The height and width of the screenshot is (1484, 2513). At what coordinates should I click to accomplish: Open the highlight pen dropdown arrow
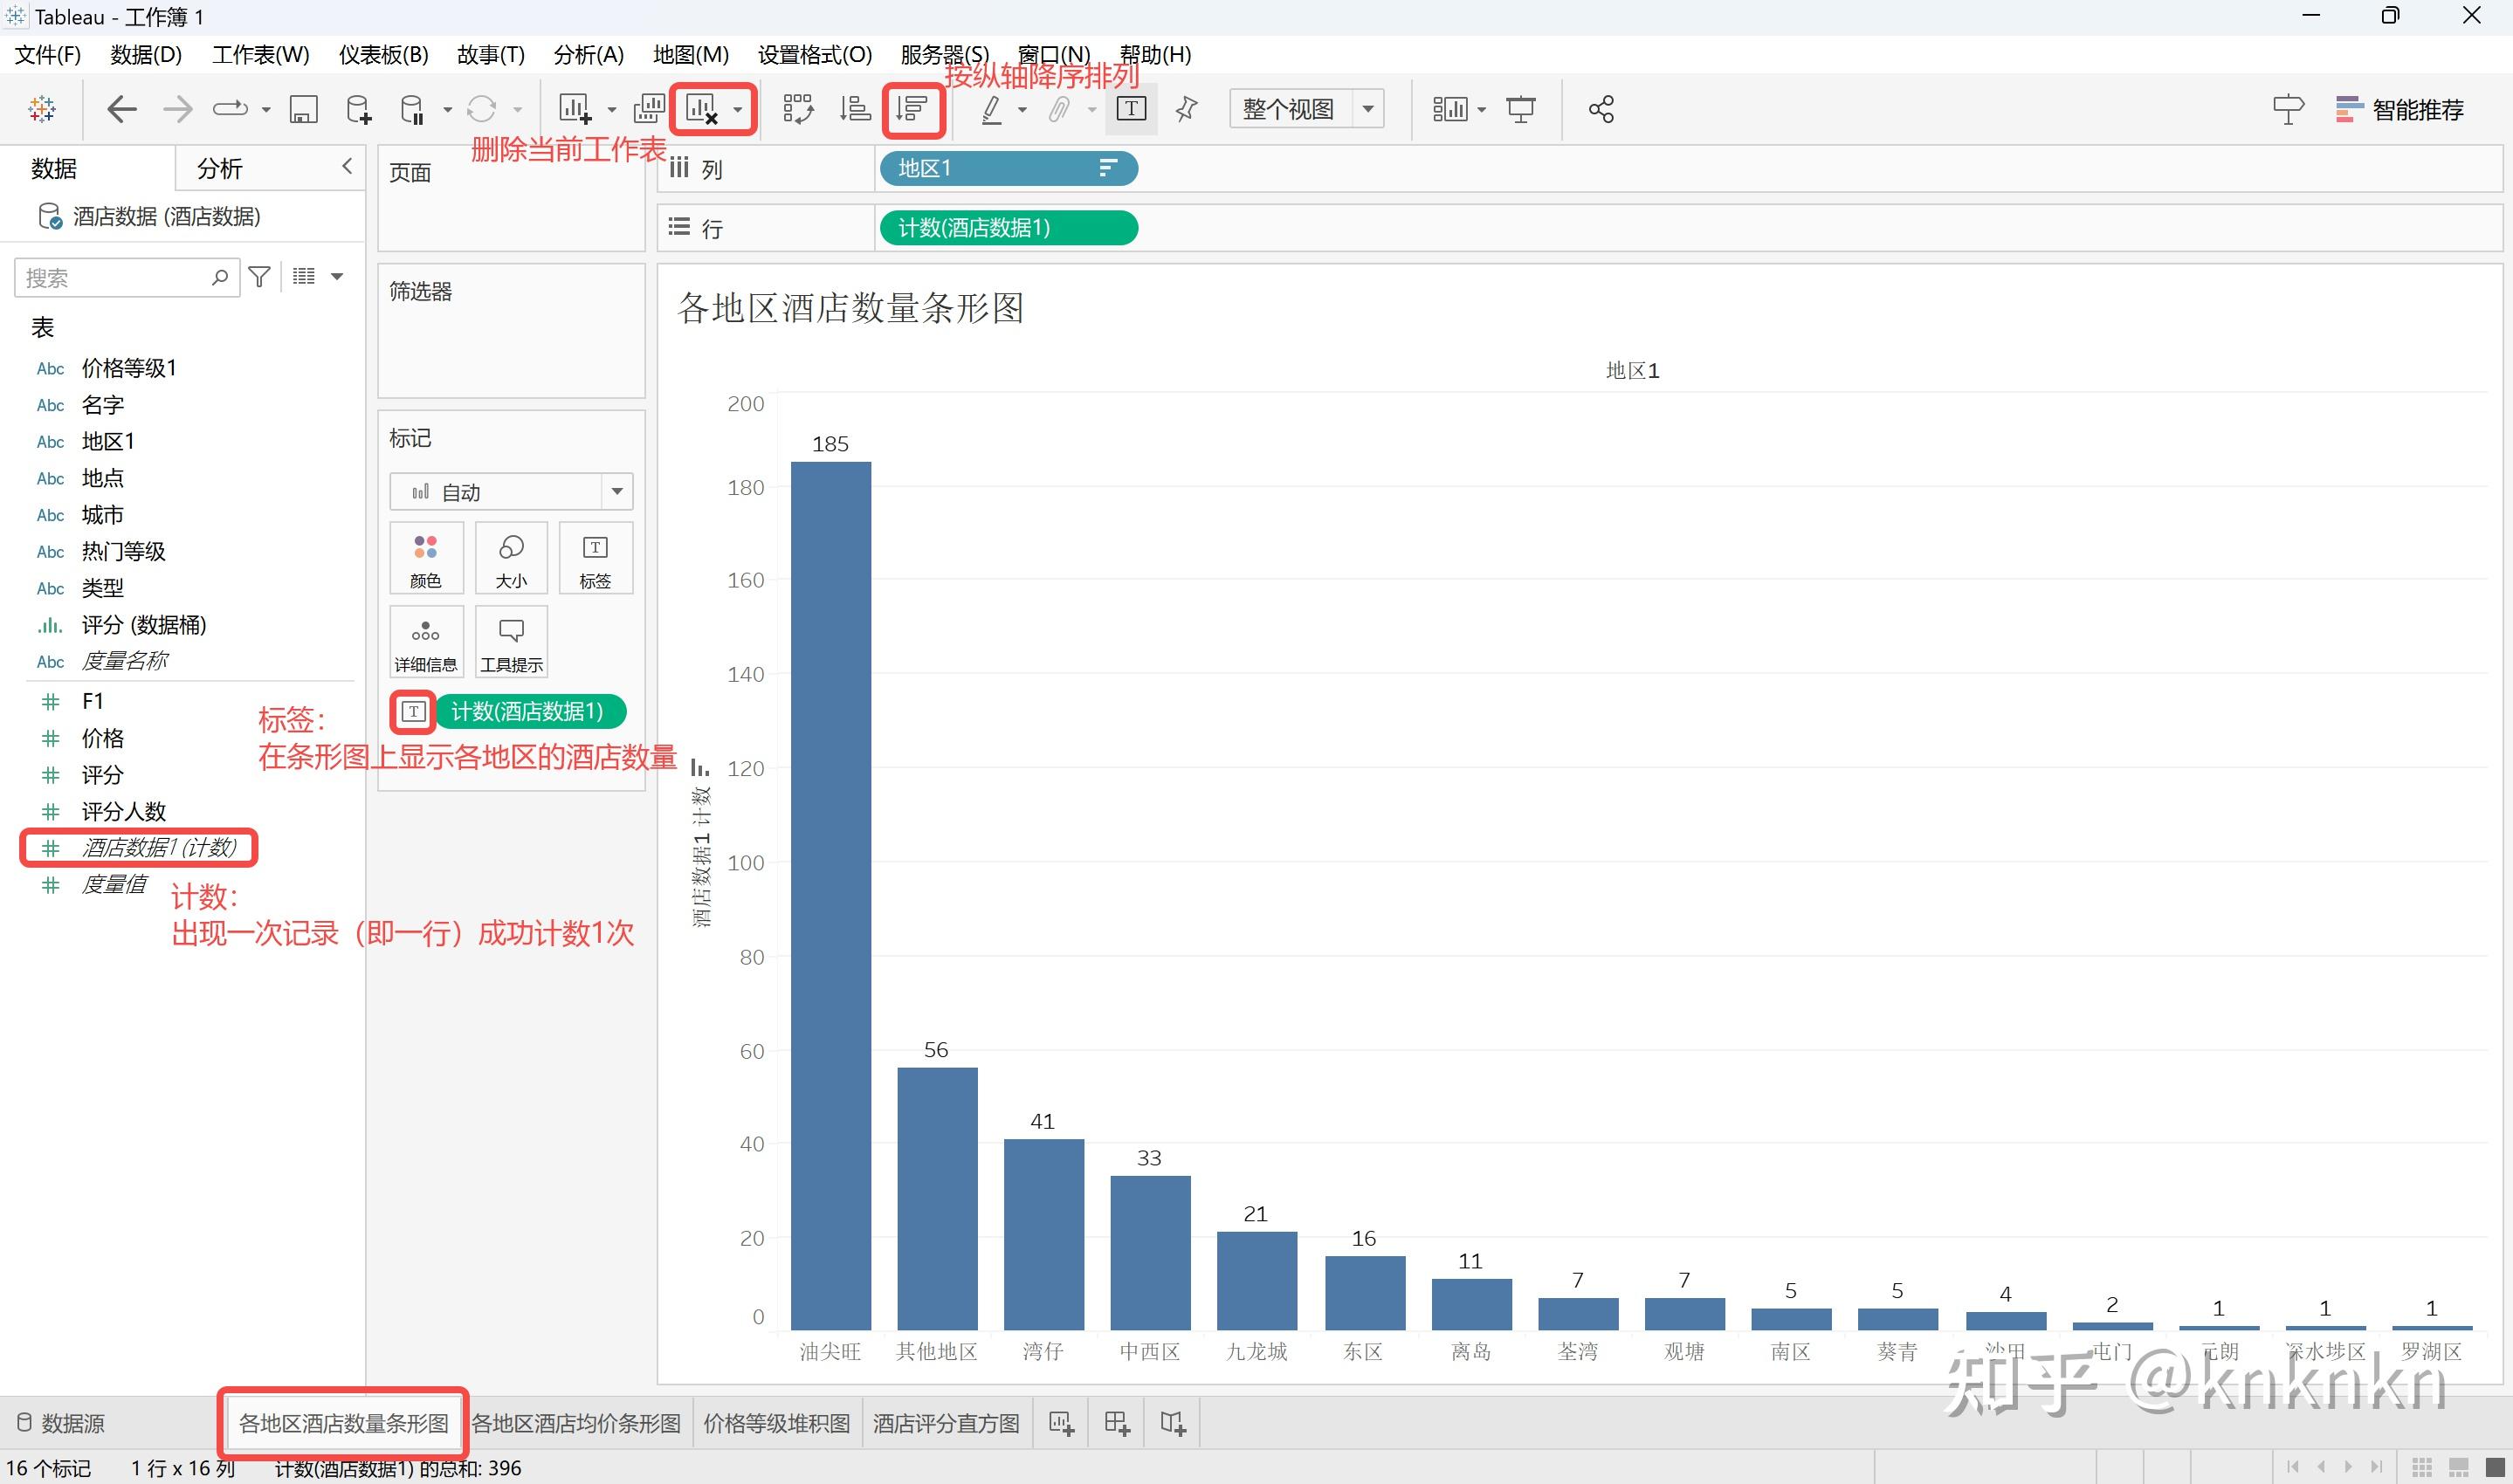(x=1022, y=110)
